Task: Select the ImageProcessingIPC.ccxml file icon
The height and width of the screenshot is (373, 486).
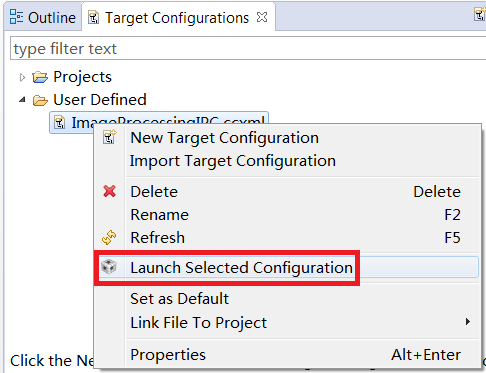Action: pyautogui.click(x=59, y=122)
